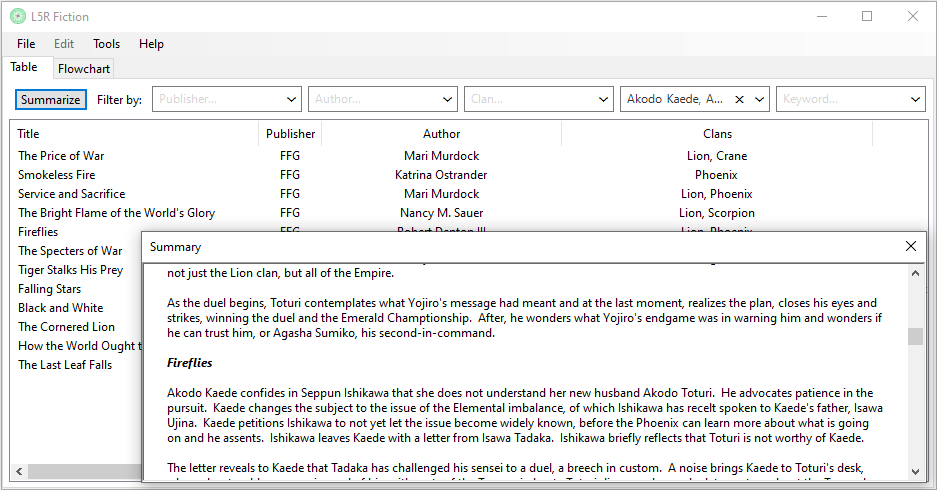937x490 pixels.
Task: Expand the Author filter dropdown
Action: [447, 100]
